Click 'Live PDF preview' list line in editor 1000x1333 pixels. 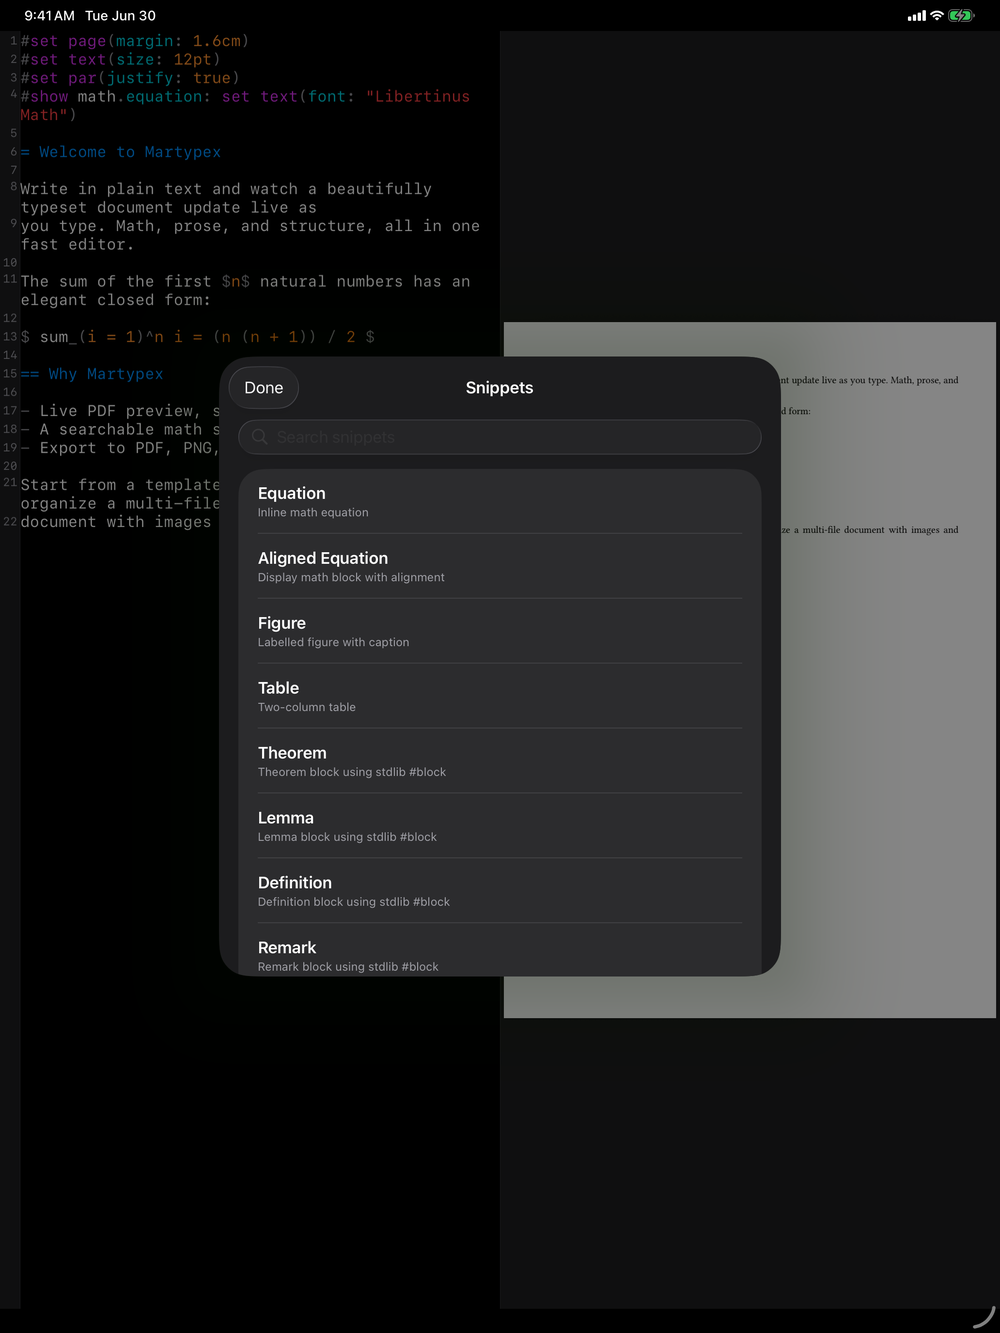tap(120, 411)
